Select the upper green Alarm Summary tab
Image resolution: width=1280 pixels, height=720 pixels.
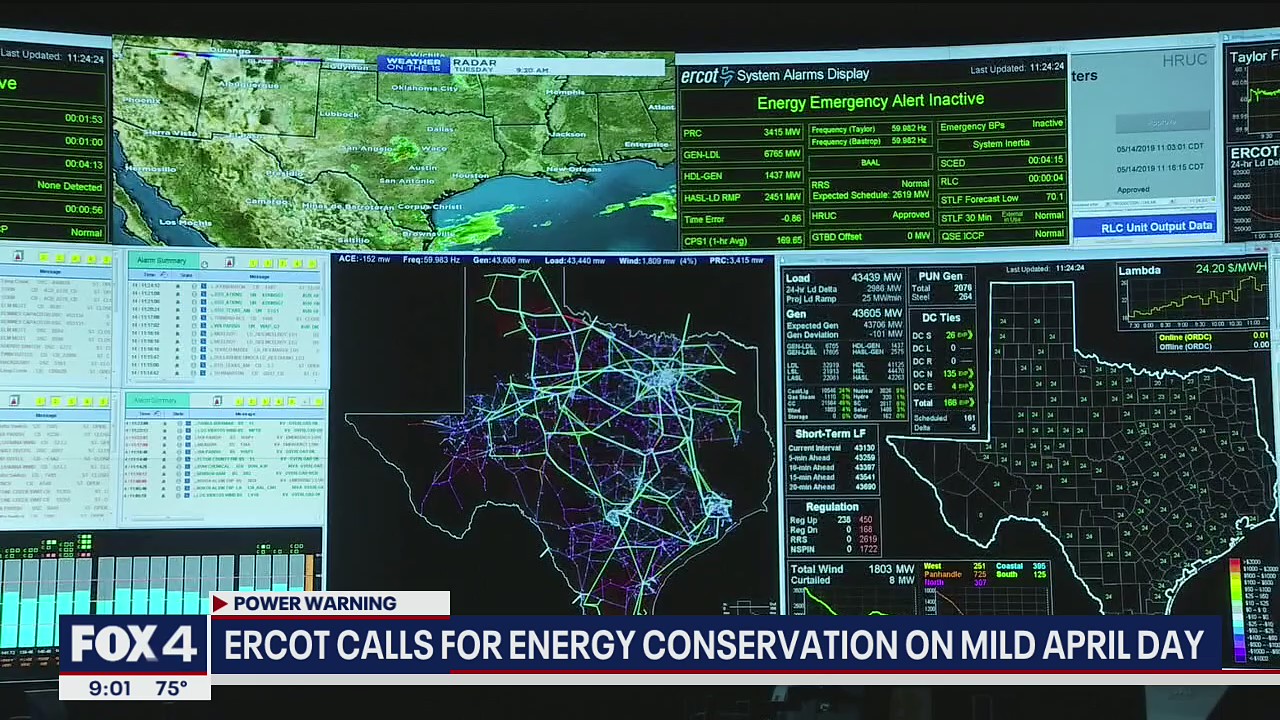[163, 260]
